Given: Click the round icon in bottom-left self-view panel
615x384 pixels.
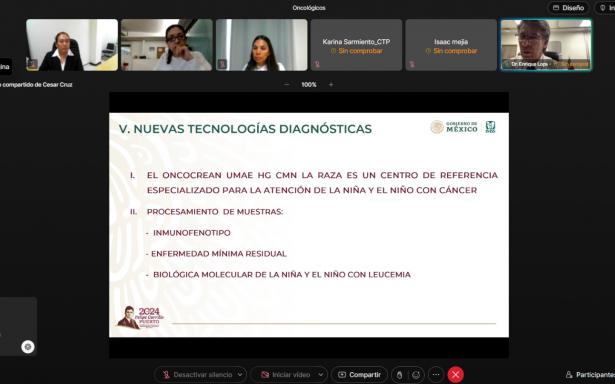Looking at the screenshot, I should tap(28, 347).
